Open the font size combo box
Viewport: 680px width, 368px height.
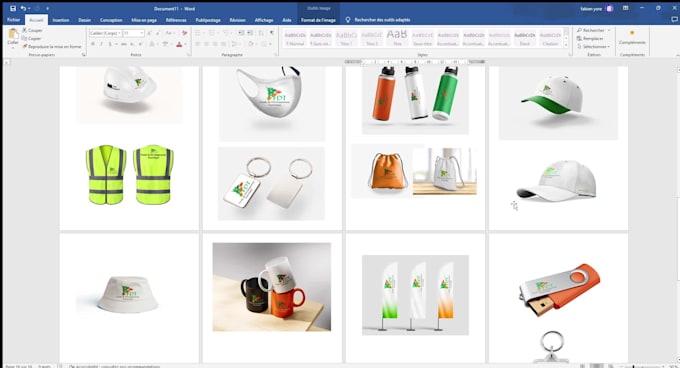tap(133, 33)
